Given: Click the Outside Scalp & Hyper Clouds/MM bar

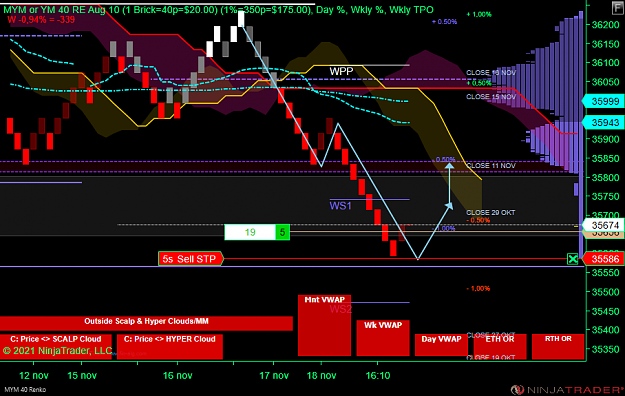Looking at the screenshot, I should pyautogui.click(x=146, y=323).
